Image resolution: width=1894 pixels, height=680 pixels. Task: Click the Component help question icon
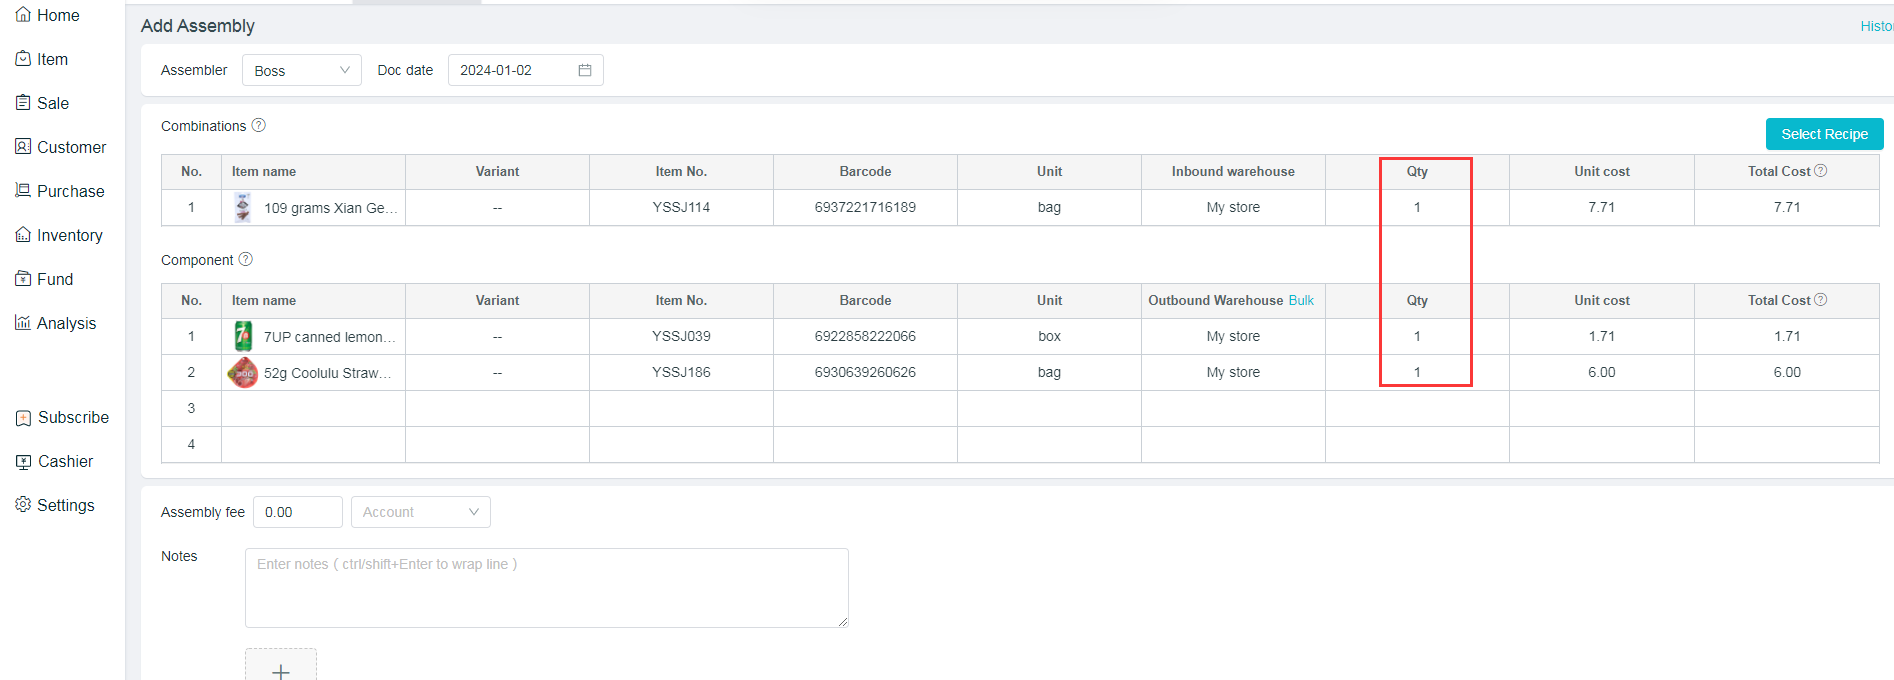[x=246, y=259]
